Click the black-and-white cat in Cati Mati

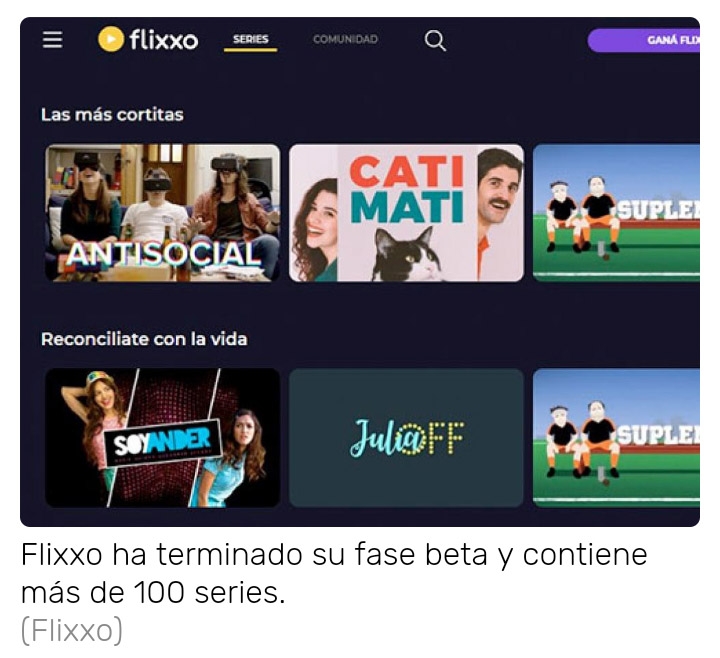[406, 255]
